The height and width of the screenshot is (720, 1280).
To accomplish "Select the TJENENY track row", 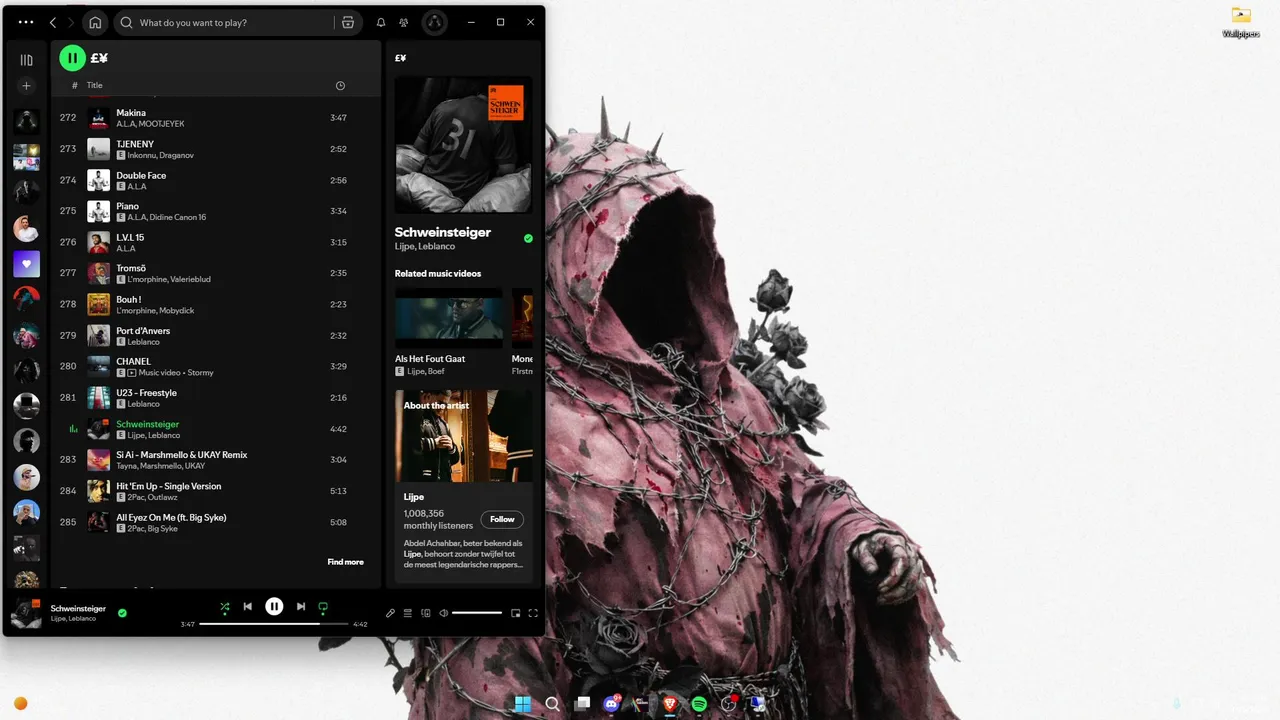I will click(216, 149).
